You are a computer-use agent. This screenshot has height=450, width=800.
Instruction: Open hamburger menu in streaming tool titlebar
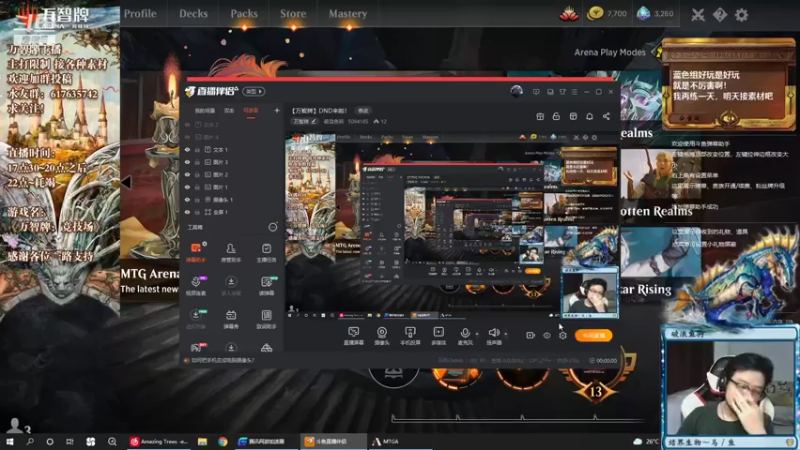click(574, 92)
